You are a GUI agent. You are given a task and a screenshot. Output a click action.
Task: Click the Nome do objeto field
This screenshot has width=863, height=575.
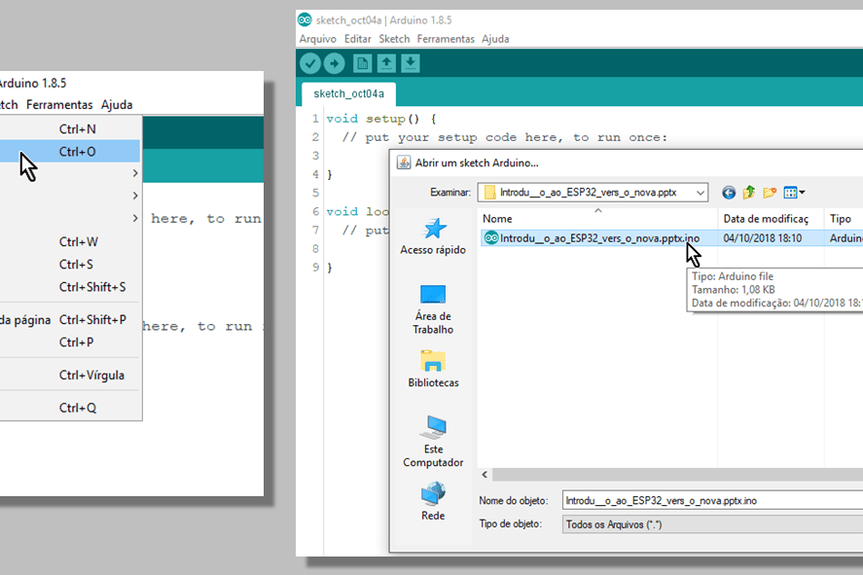pos(710,500)
